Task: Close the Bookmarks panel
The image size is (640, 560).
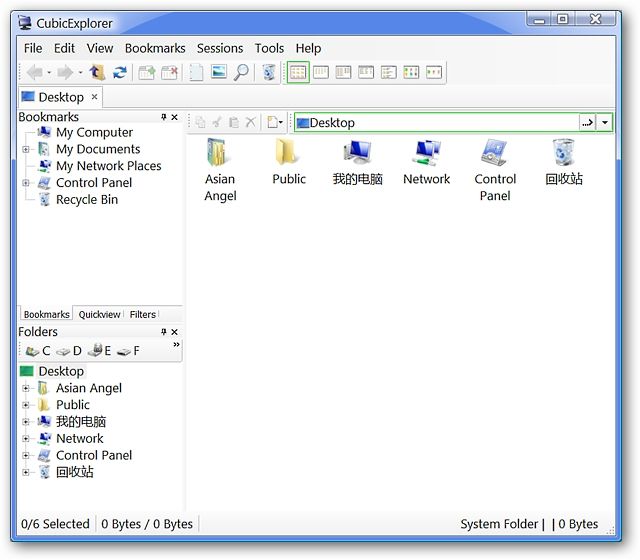Action: click(x=174, y=117)
